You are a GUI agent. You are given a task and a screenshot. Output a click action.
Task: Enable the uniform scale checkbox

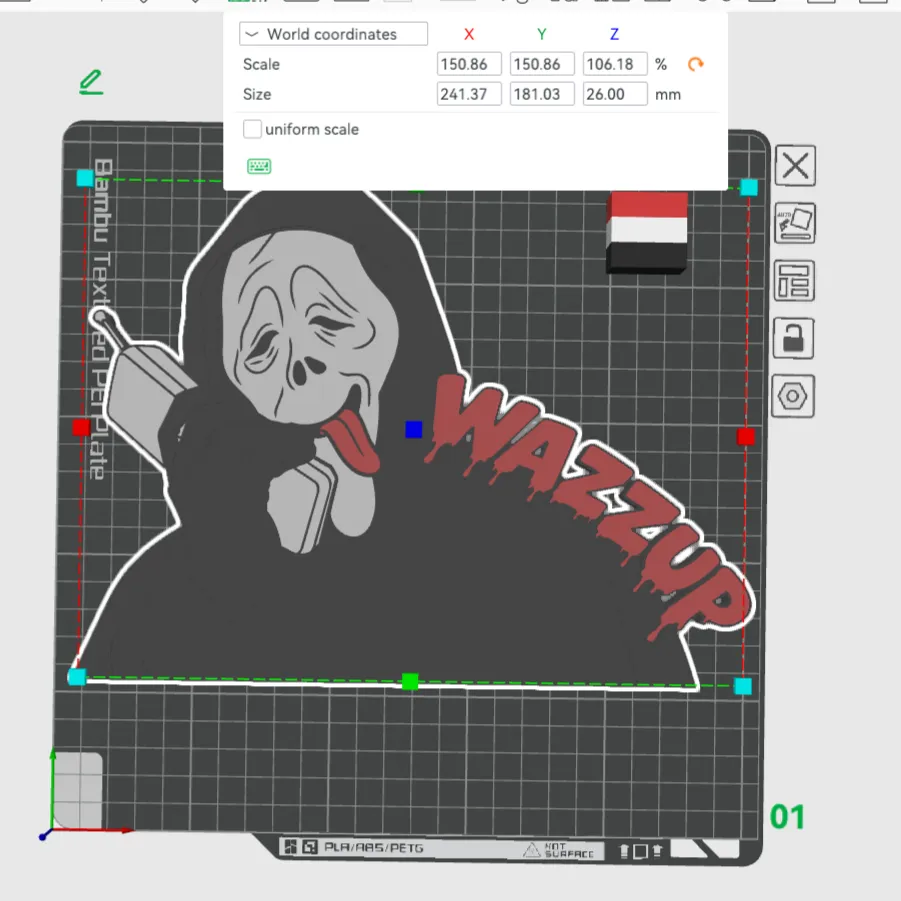(252, 129)
